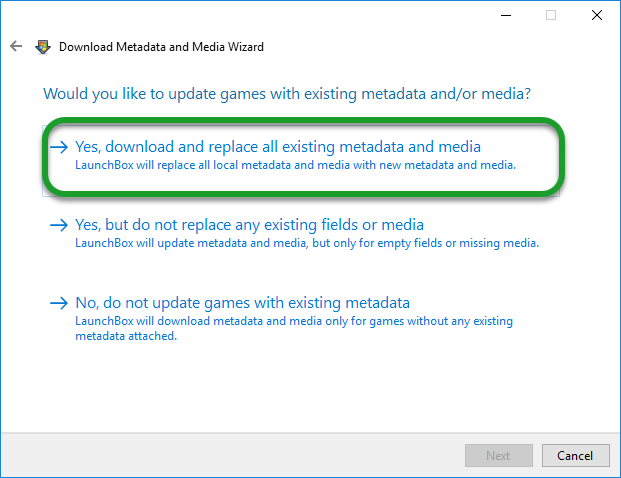The height and width of the screenshot is (478, 621).
Task: Click the greyed-out maximize button
Action: pyautogui.click(x=551, y=15)
